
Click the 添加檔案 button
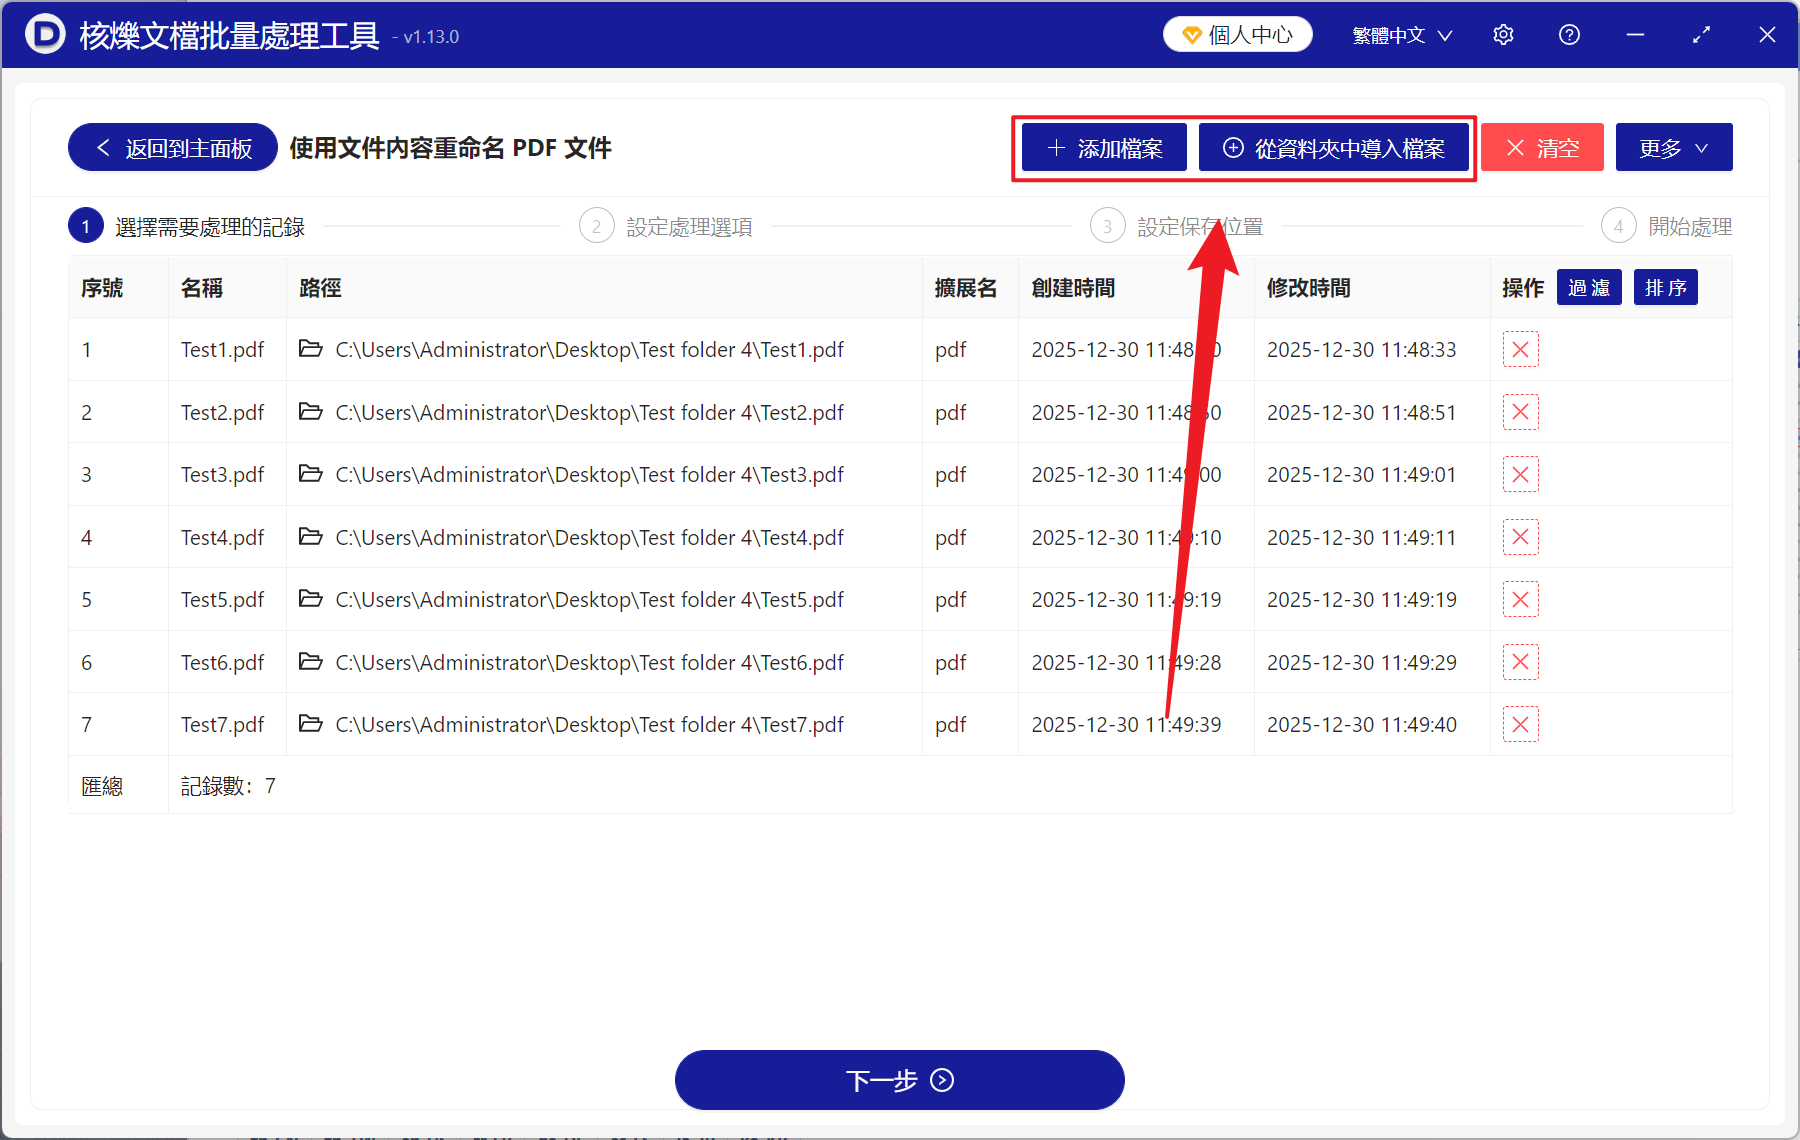[1103, 147]
